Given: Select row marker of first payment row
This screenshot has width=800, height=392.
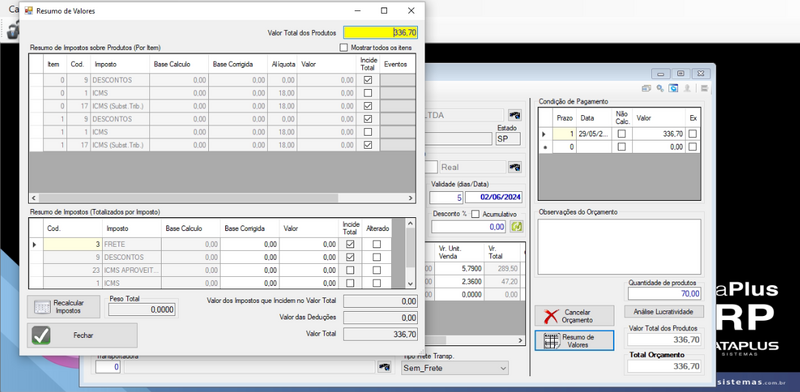Looking at the screenshot, I should pos(545,134).
